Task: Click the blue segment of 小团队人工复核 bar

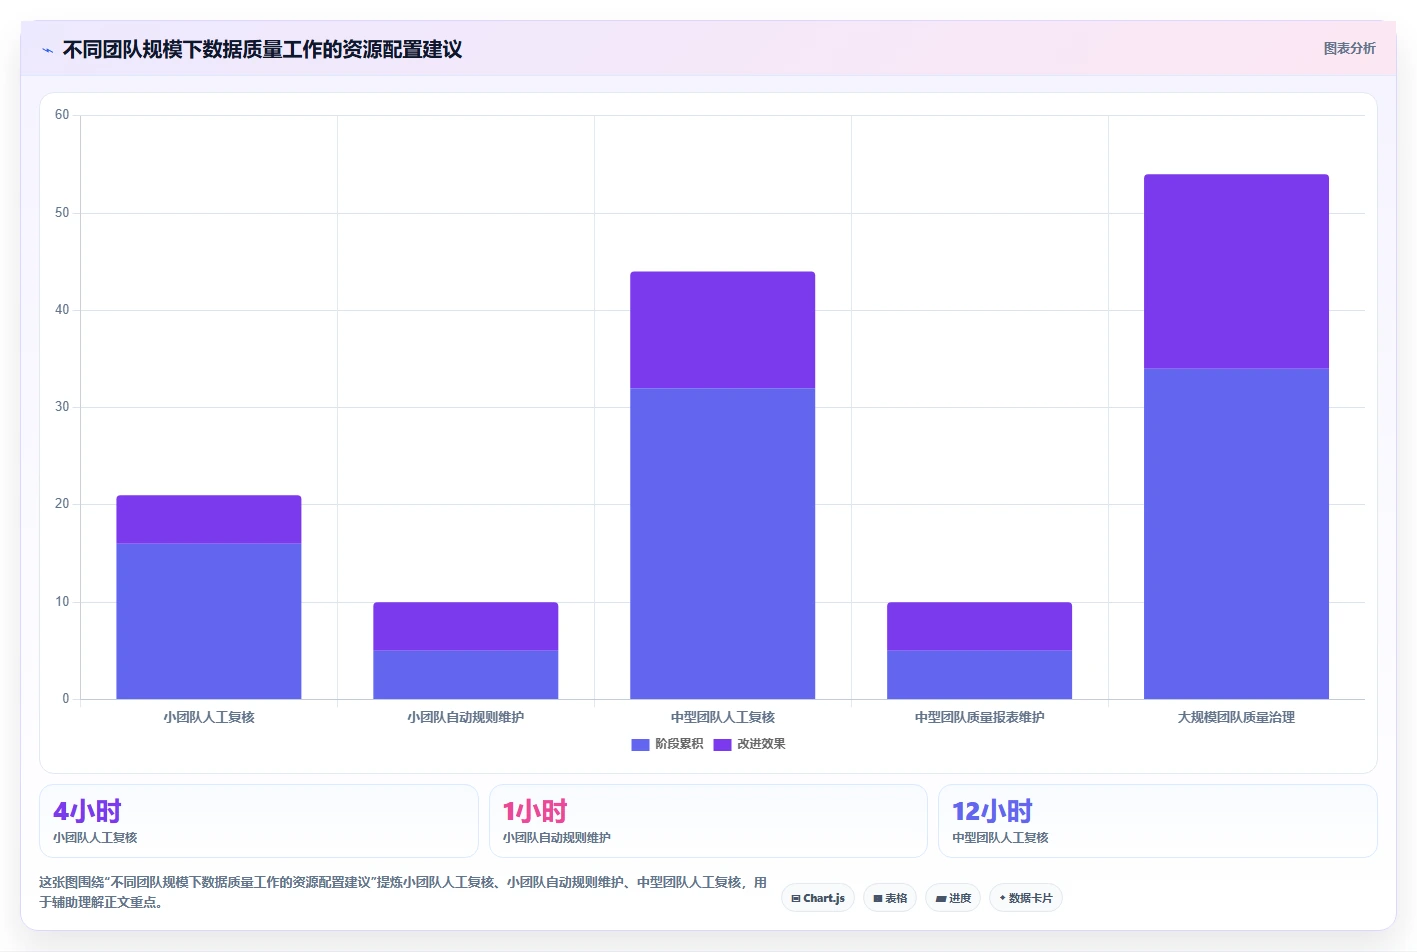Action: (209, 621)
